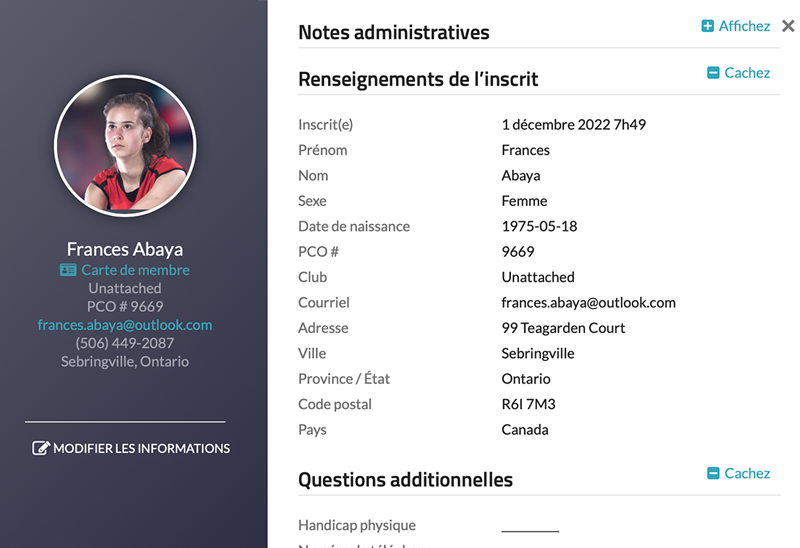The image size is (800, 548).
Task: Expand Notes administratives with Afficher
Action: click(744, 27)
